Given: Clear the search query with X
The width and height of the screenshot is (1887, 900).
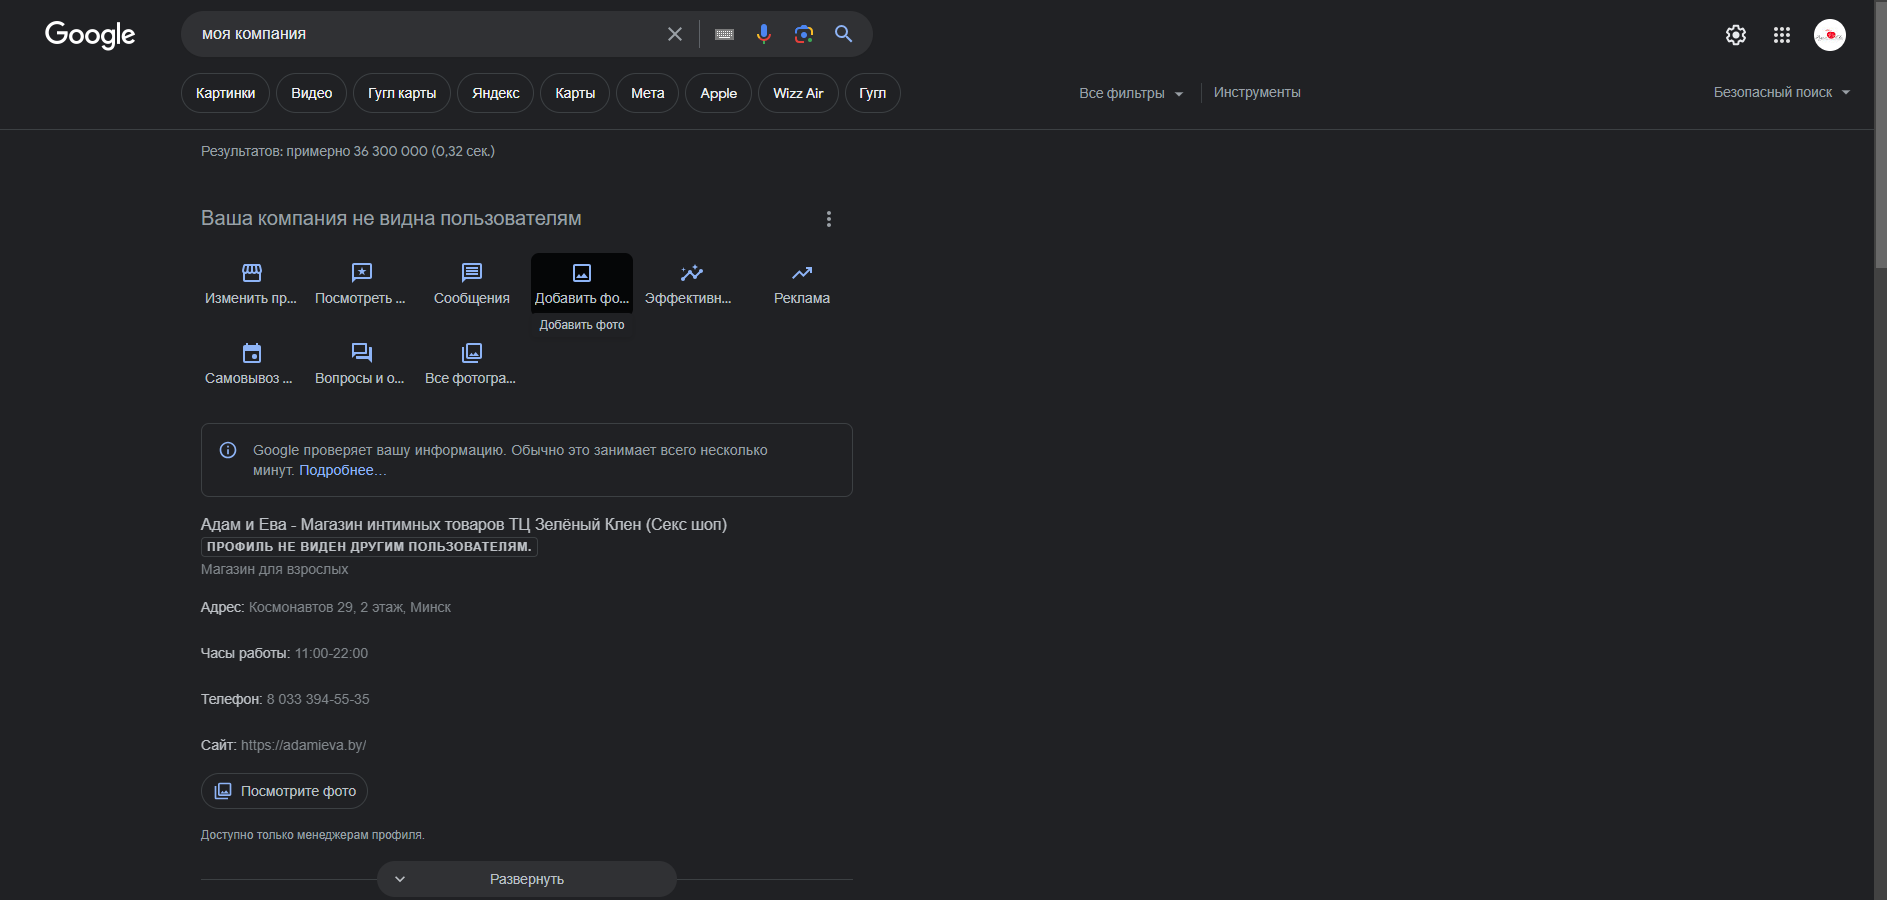Looking at the screenshot, I should pyautogui.click(x=675, y=34).
